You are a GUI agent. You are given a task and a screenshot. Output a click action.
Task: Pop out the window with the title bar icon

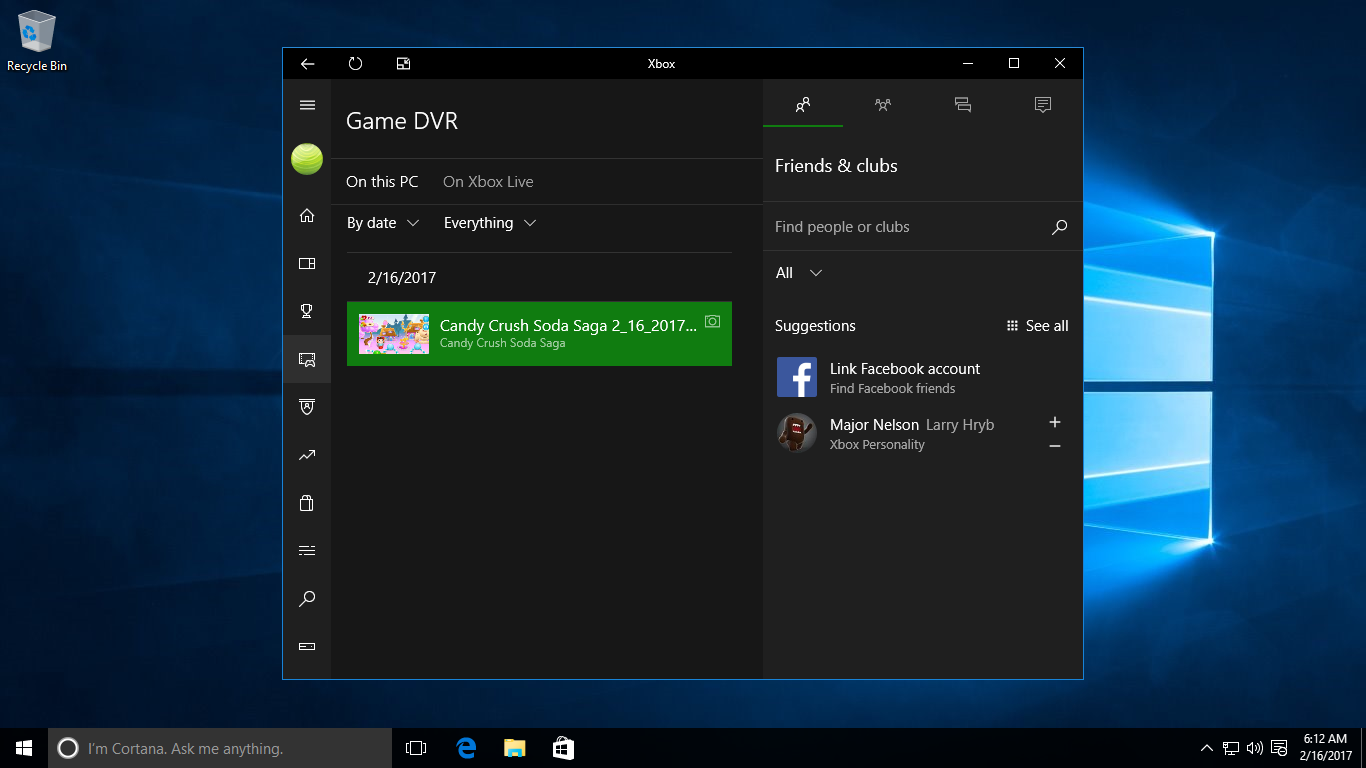[403, 64]
